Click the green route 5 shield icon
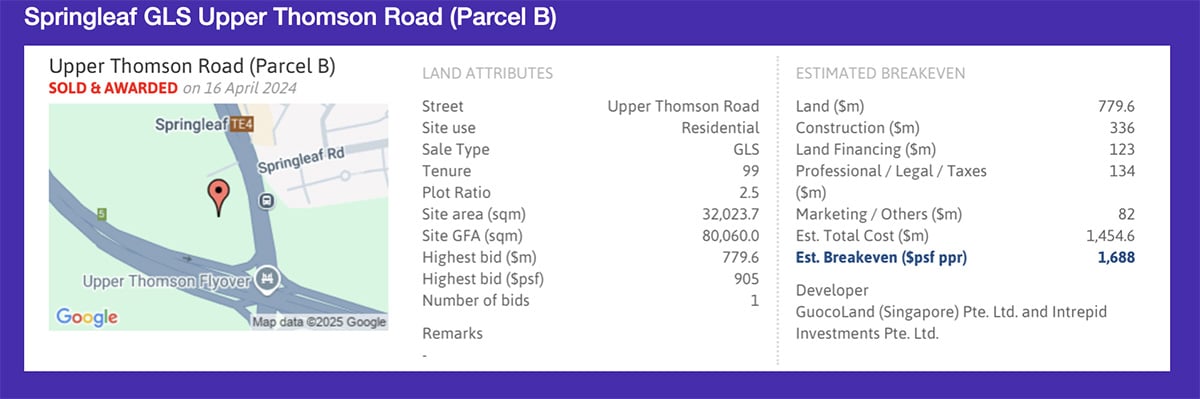The width and height of the screenshot is (1200, 399). click(x=101, y=213)
